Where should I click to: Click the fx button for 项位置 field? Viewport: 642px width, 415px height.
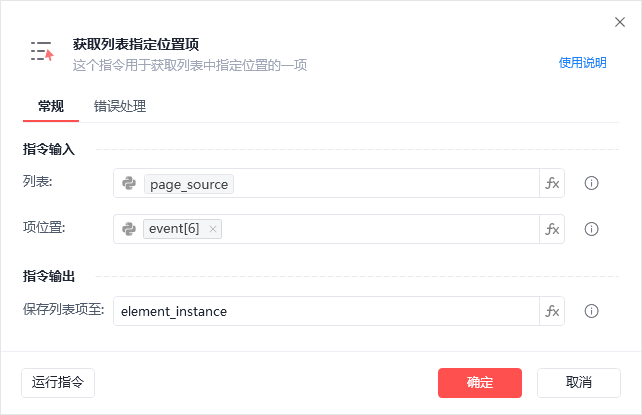[552, 229]
